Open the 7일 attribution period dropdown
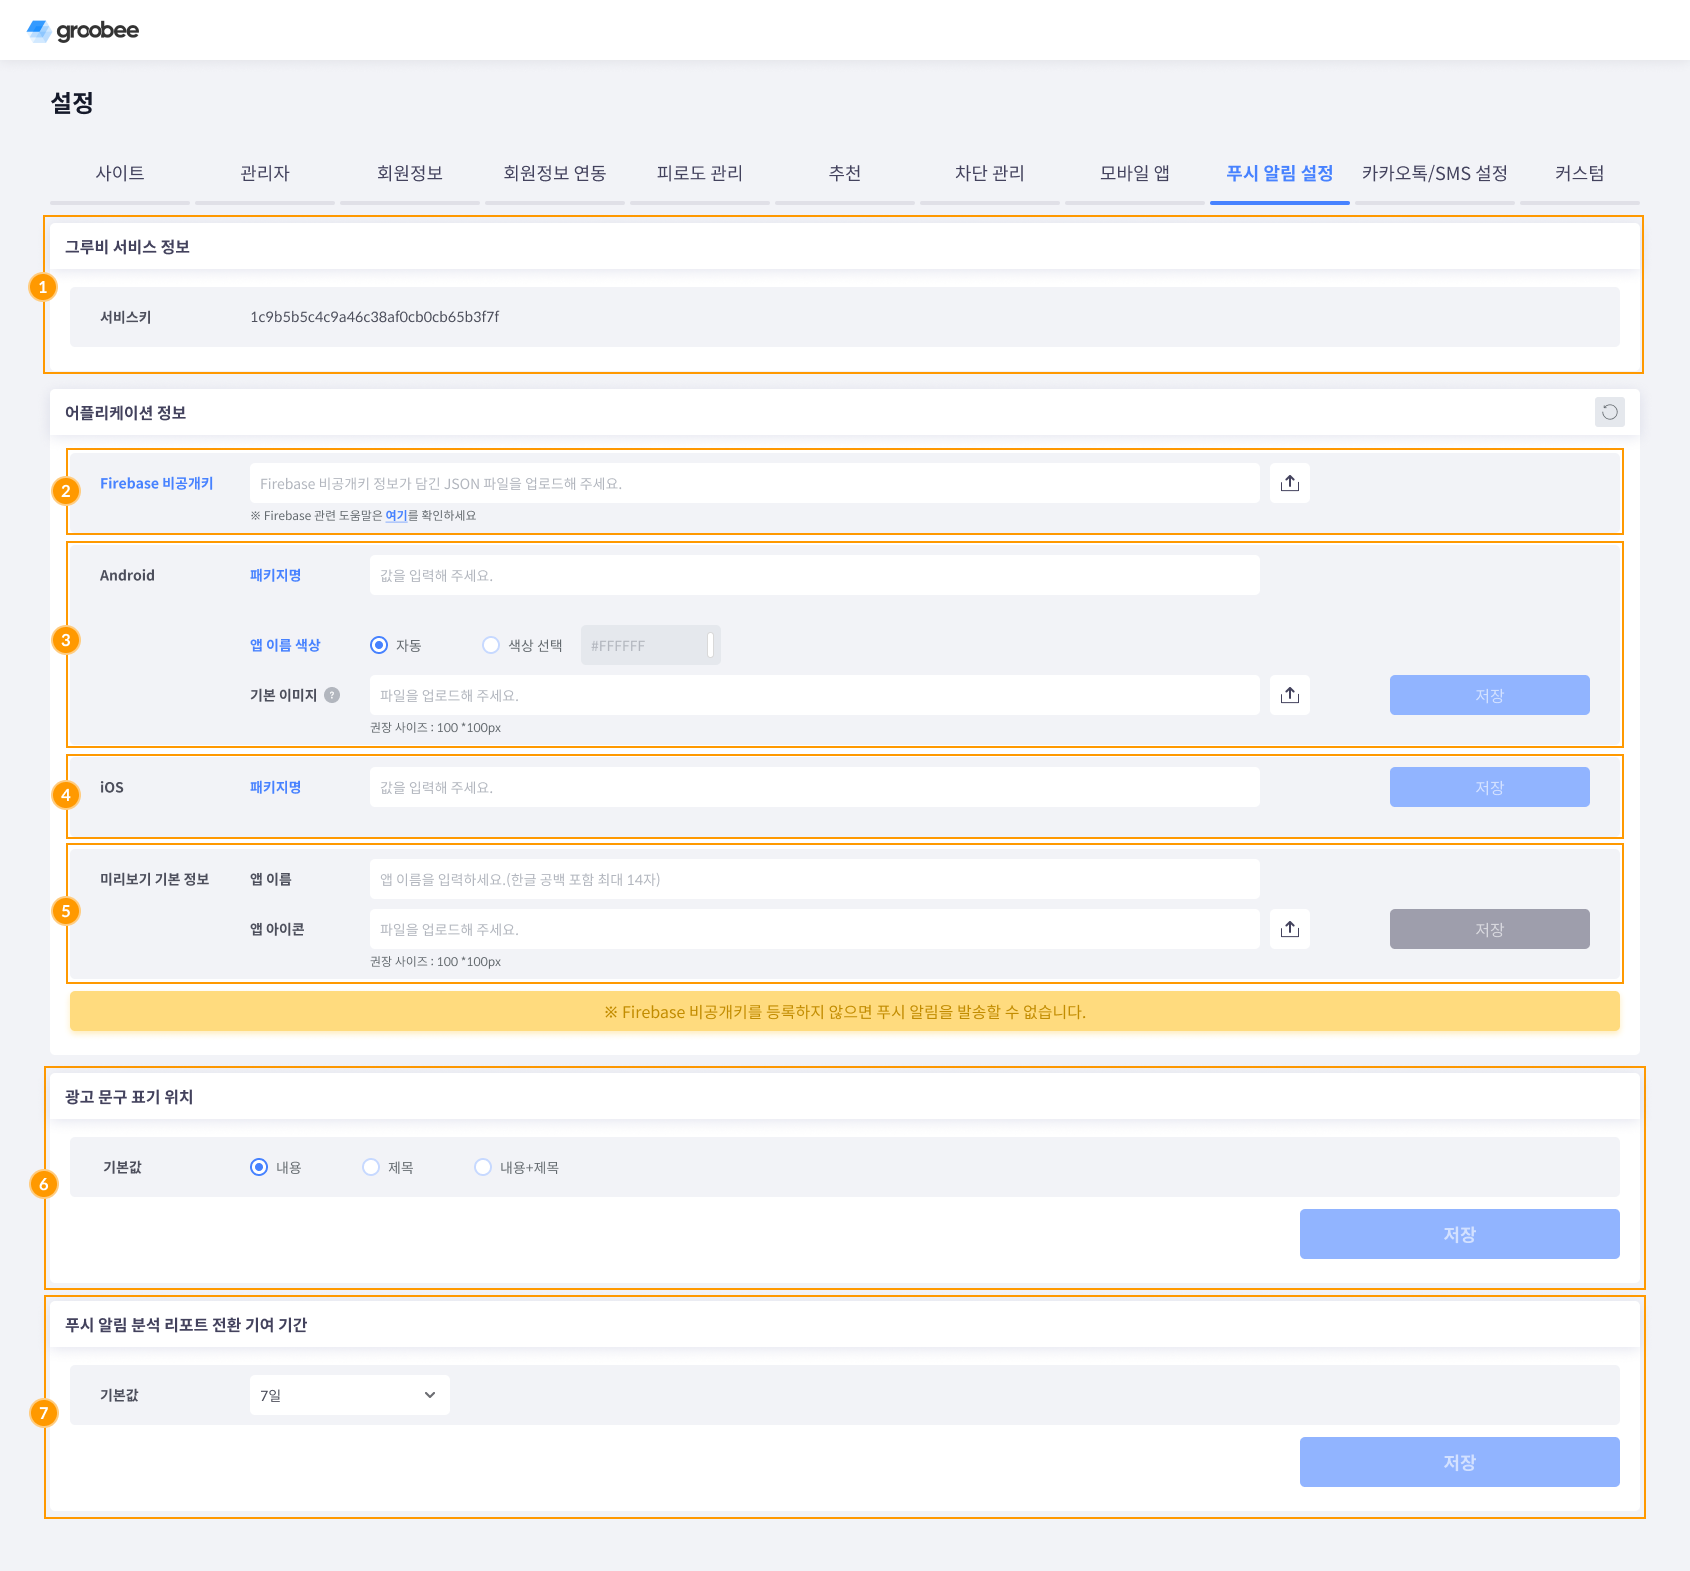Image resolution: width=1690 pixels, height=1571 pixels. (349, 1396)
